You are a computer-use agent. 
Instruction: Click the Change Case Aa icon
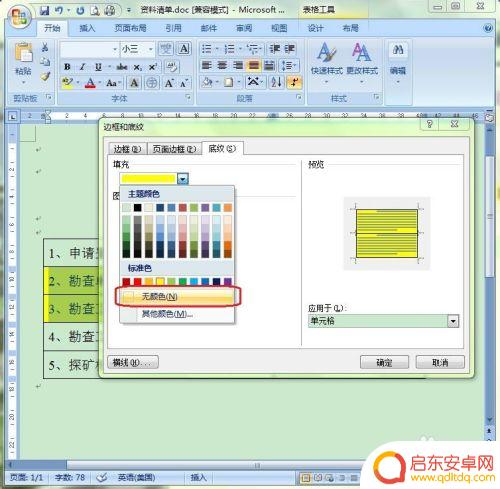point(111,83)
